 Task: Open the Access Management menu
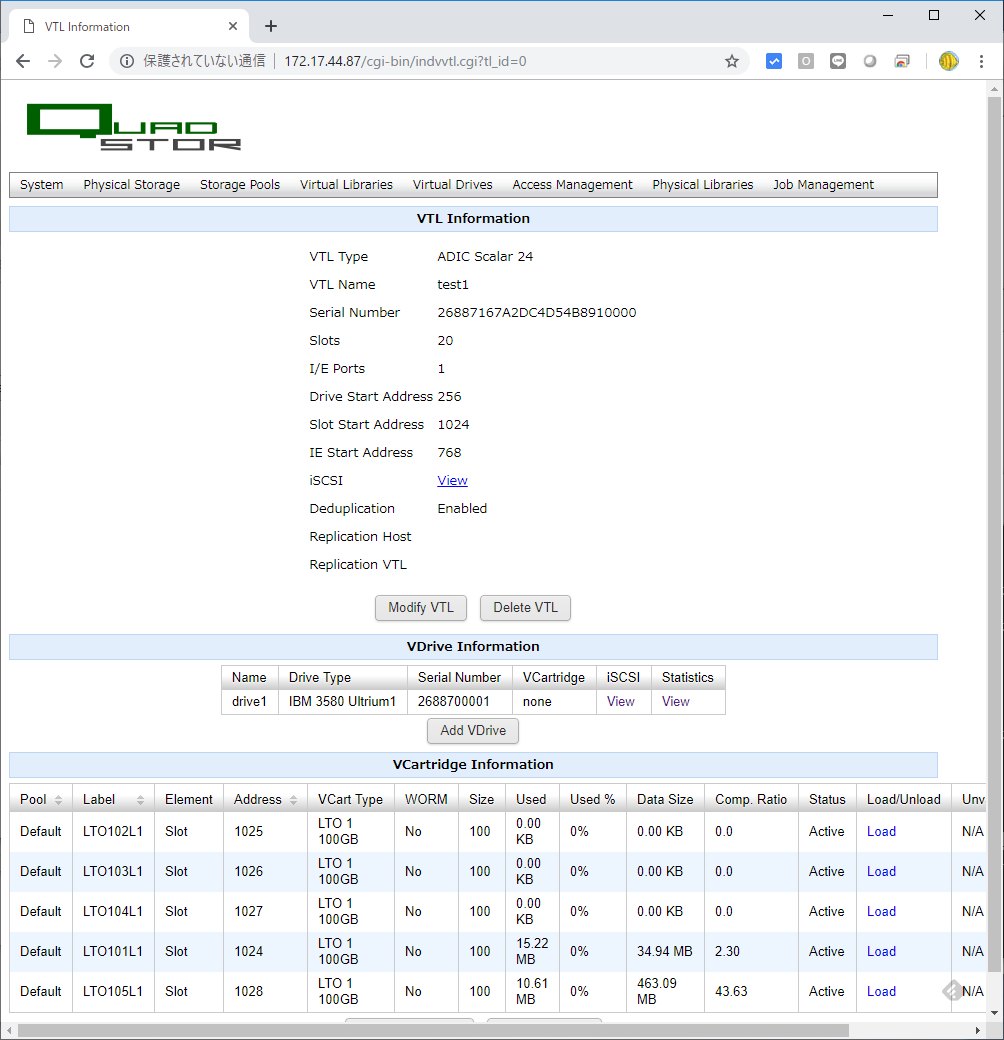[x=572, y=185]
